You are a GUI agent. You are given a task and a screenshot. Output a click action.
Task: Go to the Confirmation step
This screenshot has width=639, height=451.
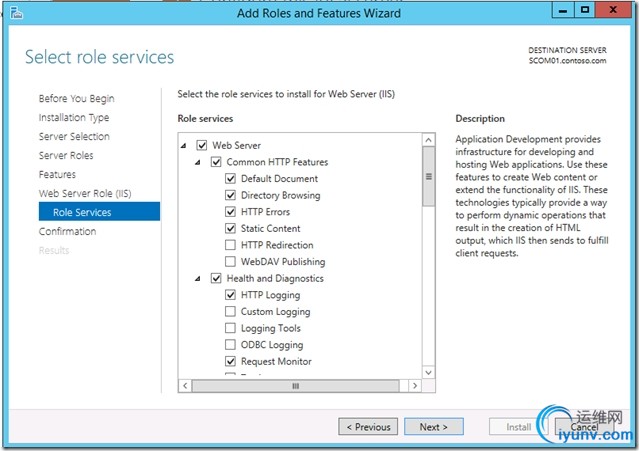pyautogui.click(x=68, y=231)
